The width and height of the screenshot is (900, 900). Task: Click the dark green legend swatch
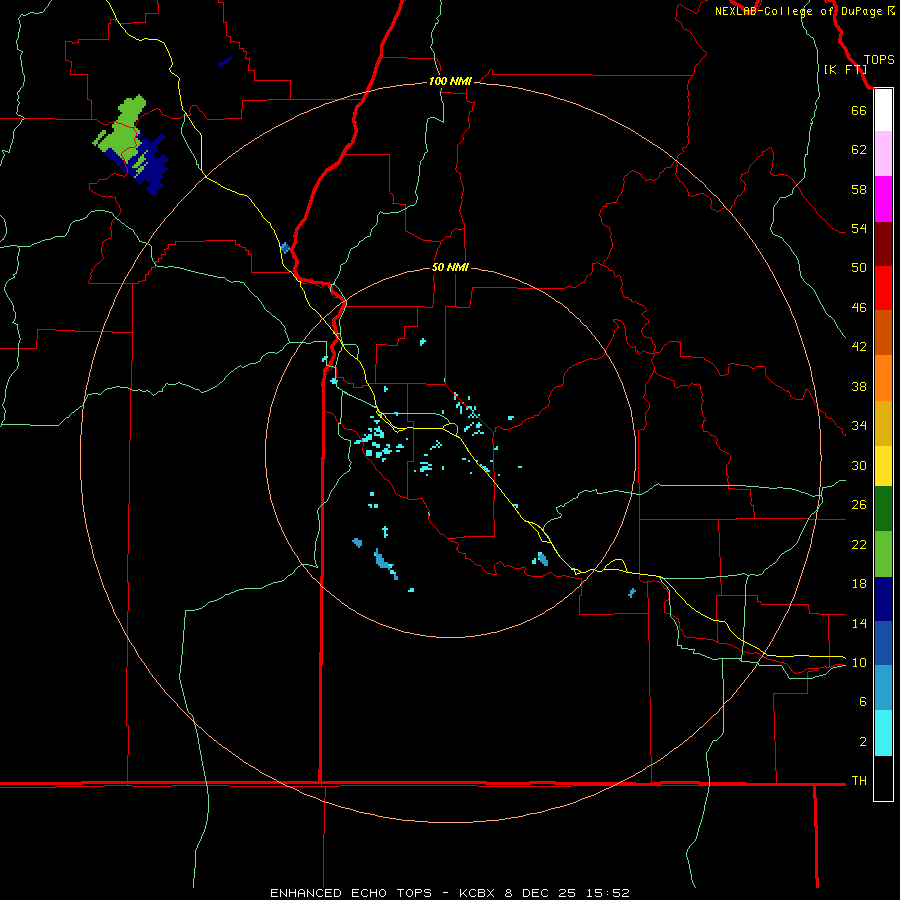[883, 509]
